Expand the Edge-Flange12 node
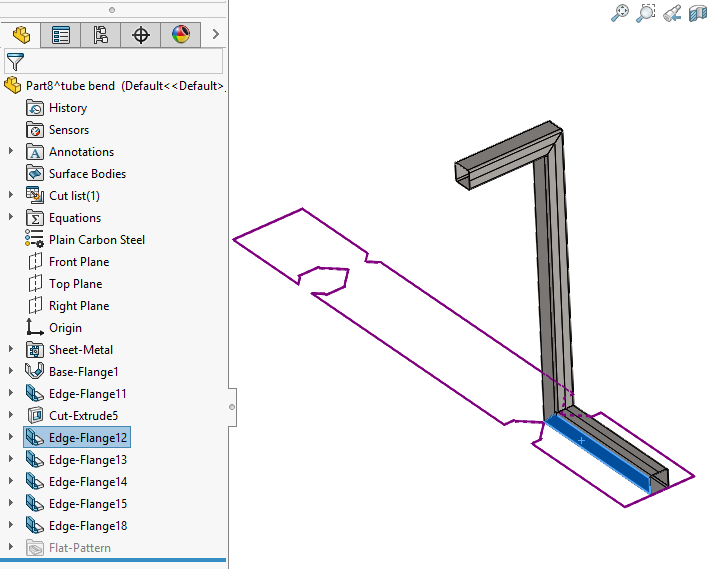The image size is (714, 569). click(11, 437)
